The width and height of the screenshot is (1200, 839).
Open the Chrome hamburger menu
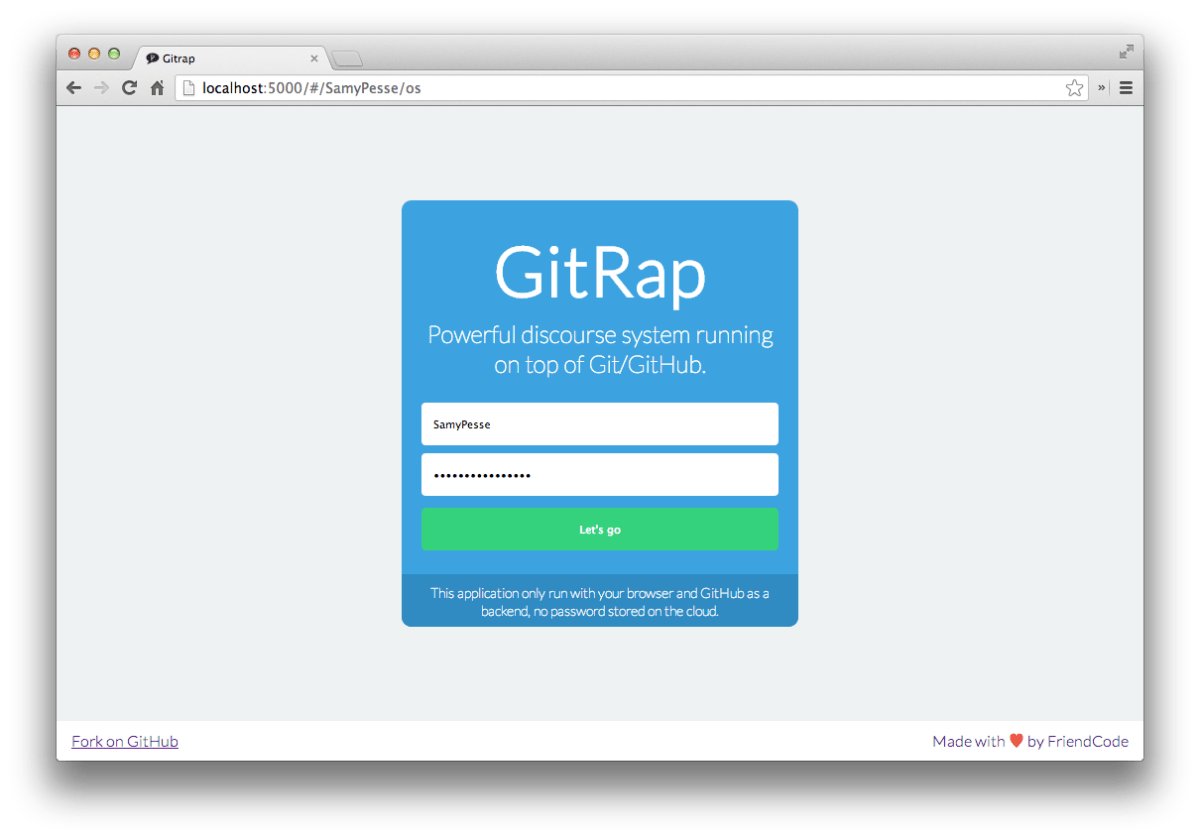click(x=1126, y=88)
